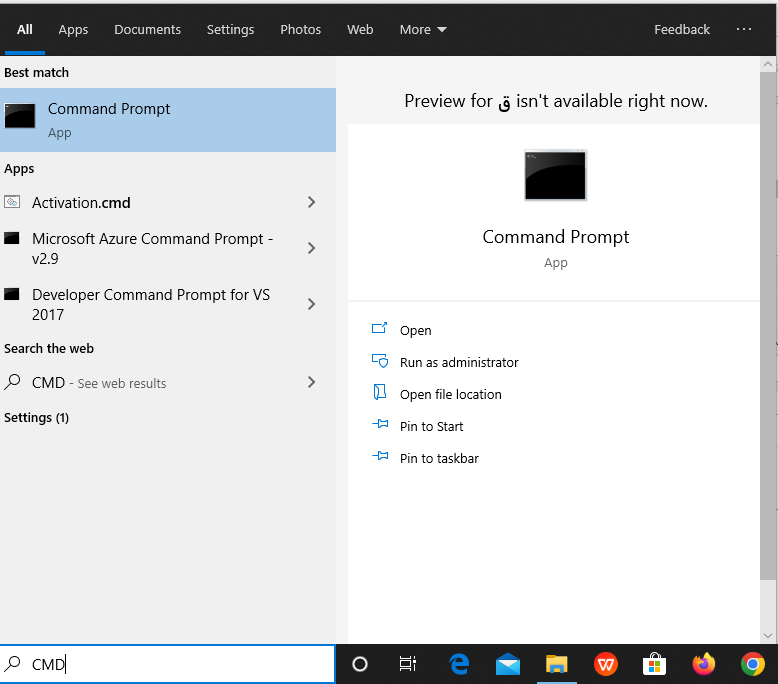The height and width of the screenshot is (684, 778).
Task: Click the preview pane vertical scrollbar thumb
Action: tap(768, 325)
